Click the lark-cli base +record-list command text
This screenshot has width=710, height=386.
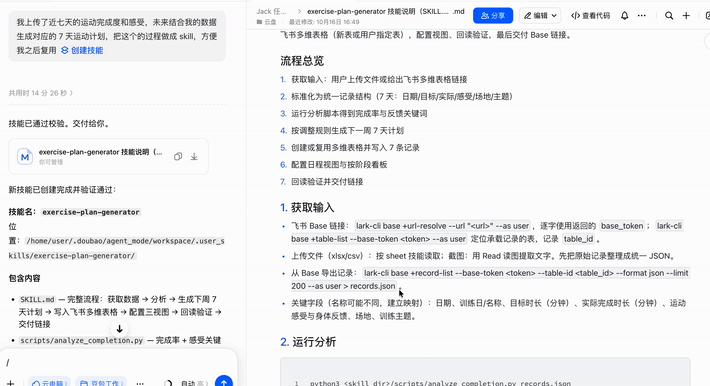click(489, 280)
